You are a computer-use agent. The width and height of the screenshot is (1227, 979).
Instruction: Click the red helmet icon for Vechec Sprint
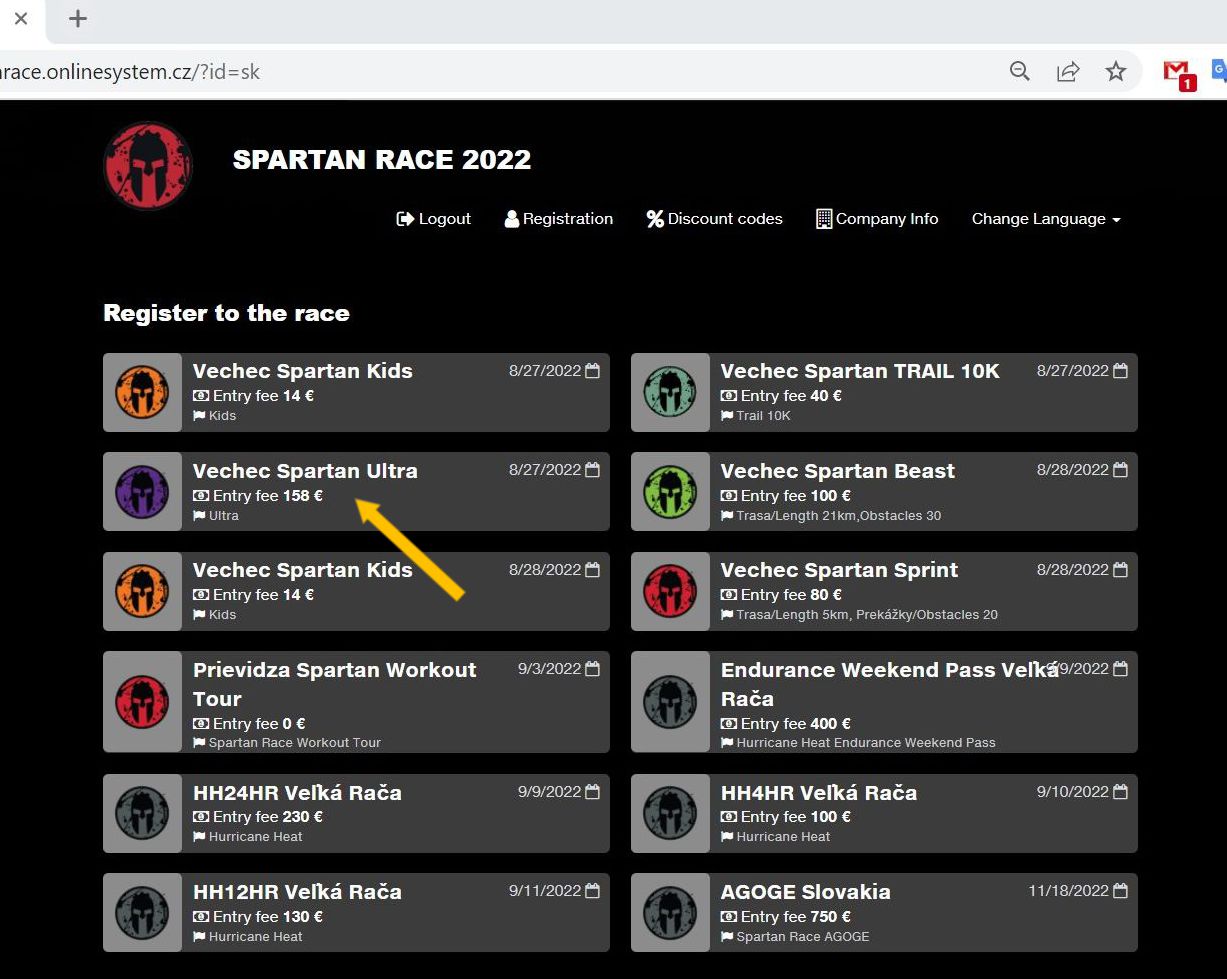(x=670, y=591)
